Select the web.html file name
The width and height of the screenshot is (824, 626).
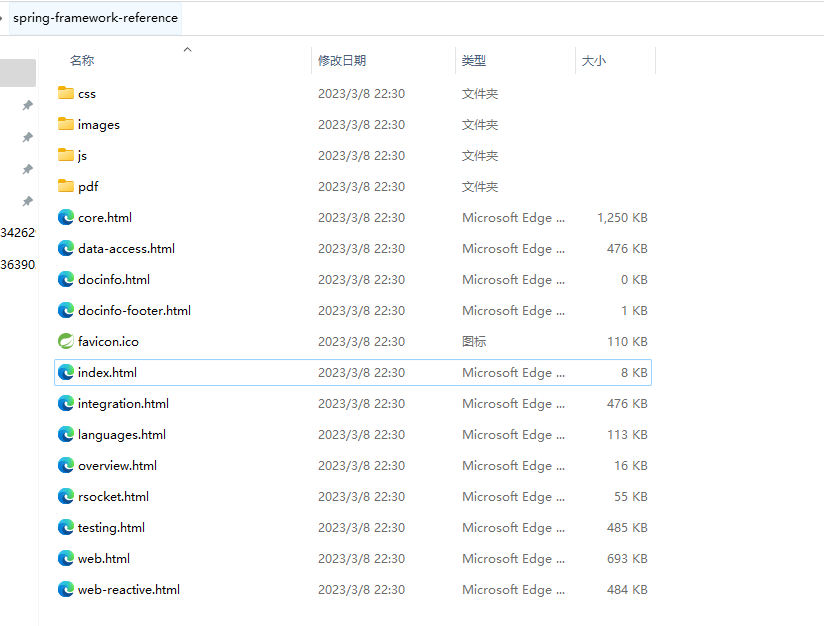(x=104, y=559)
